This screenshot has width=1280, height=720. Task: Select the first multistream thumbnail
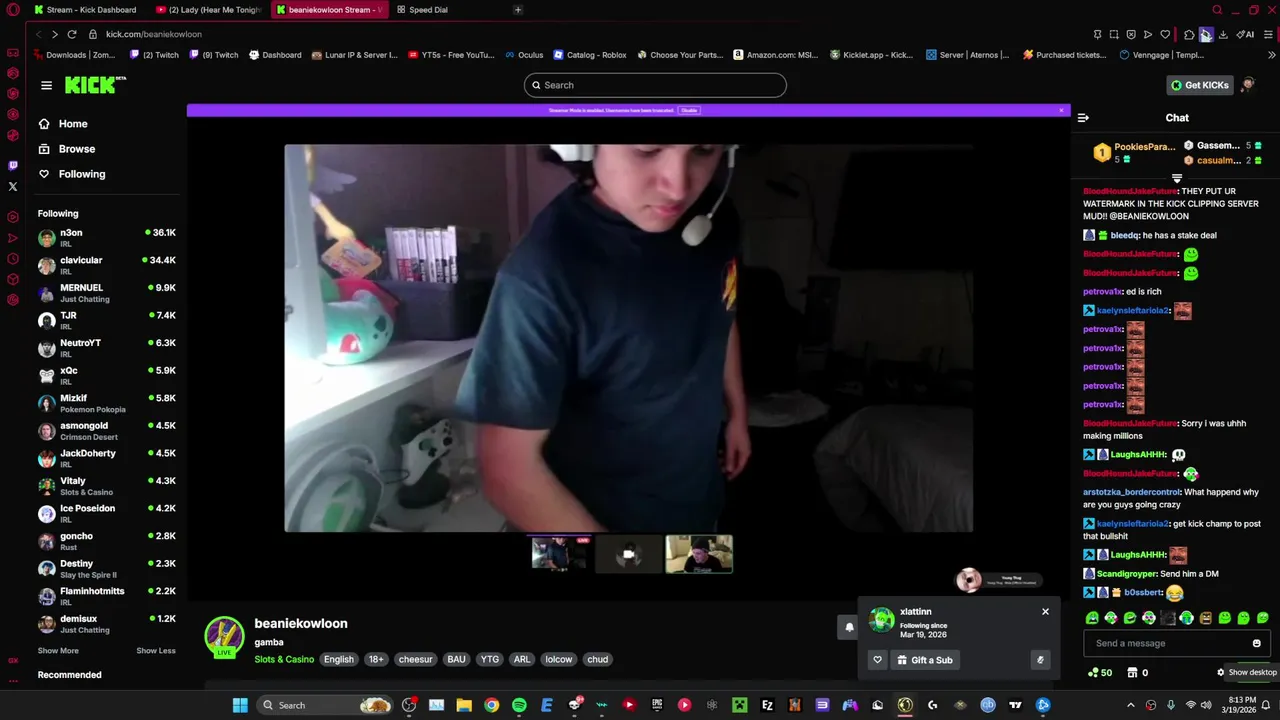point(560,554)
